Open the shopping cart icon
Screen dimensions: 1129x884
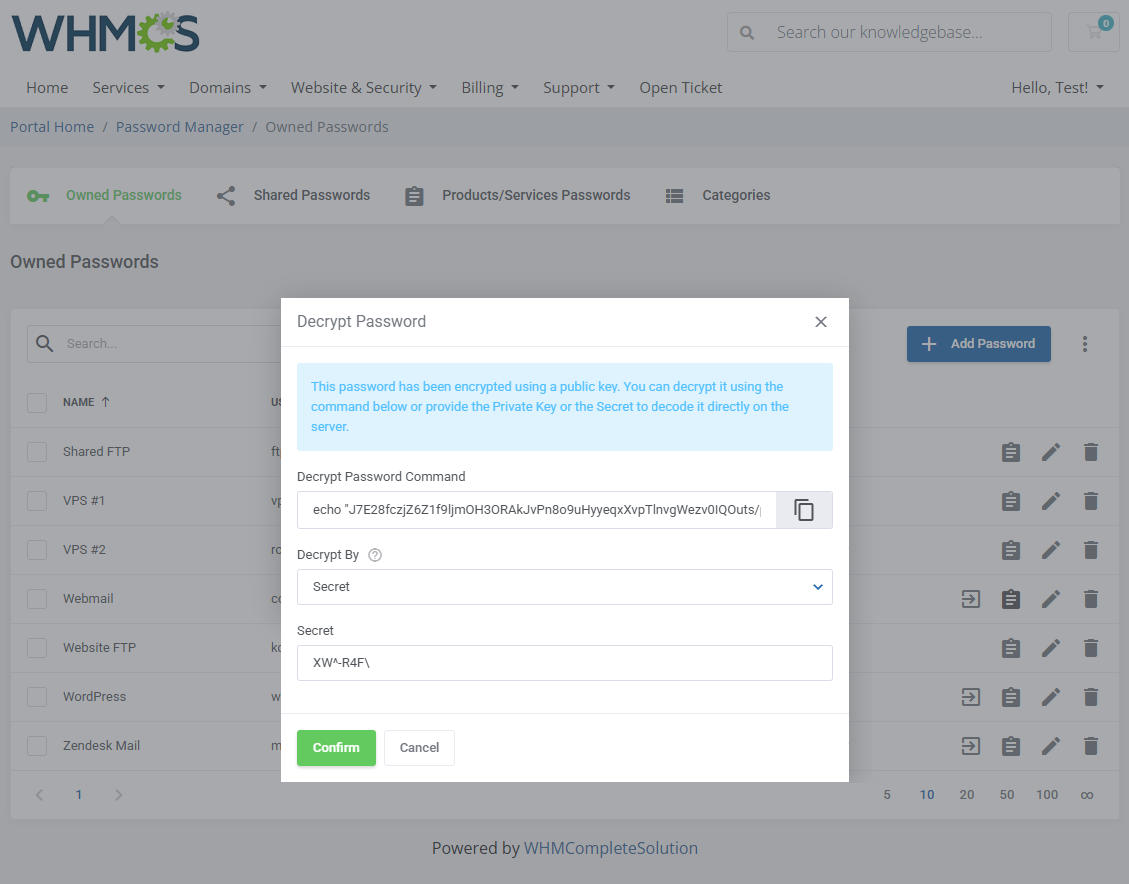pos(1094,32)
